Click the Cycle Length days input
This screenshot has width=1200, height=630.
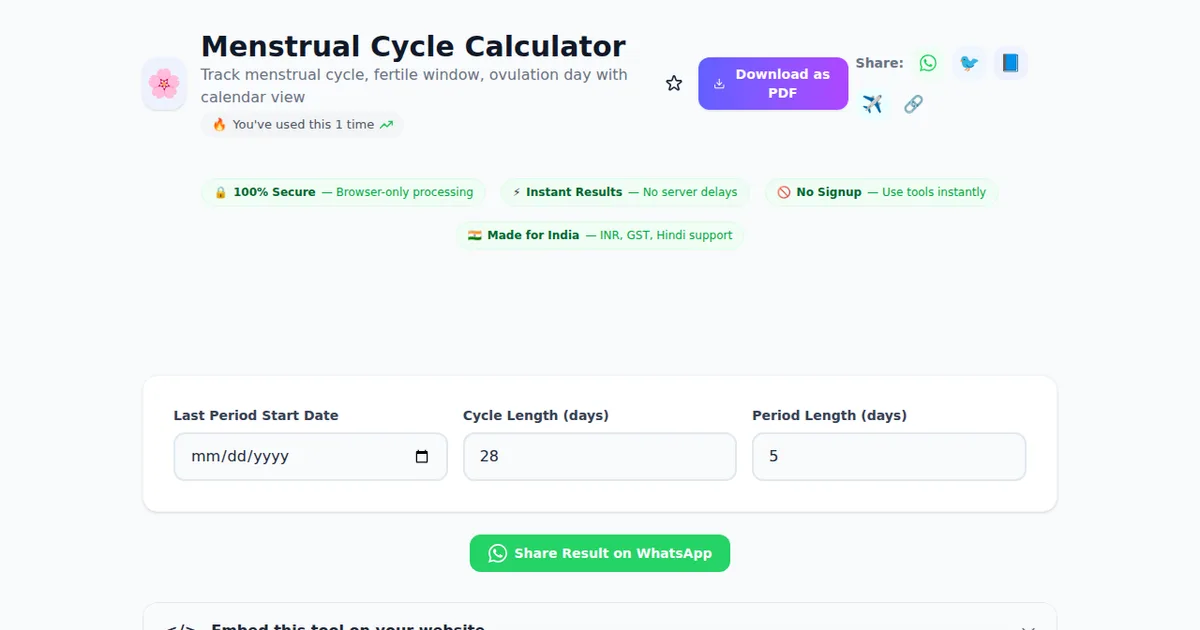599,457
